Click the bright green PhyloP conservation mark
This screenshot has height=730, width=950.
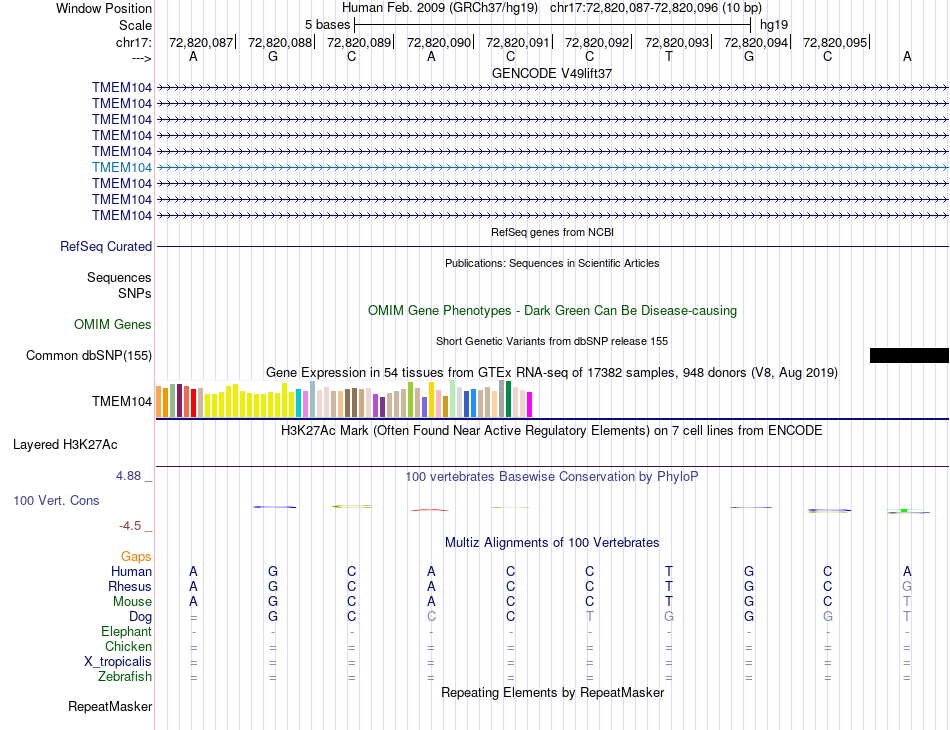pos(904,511)
